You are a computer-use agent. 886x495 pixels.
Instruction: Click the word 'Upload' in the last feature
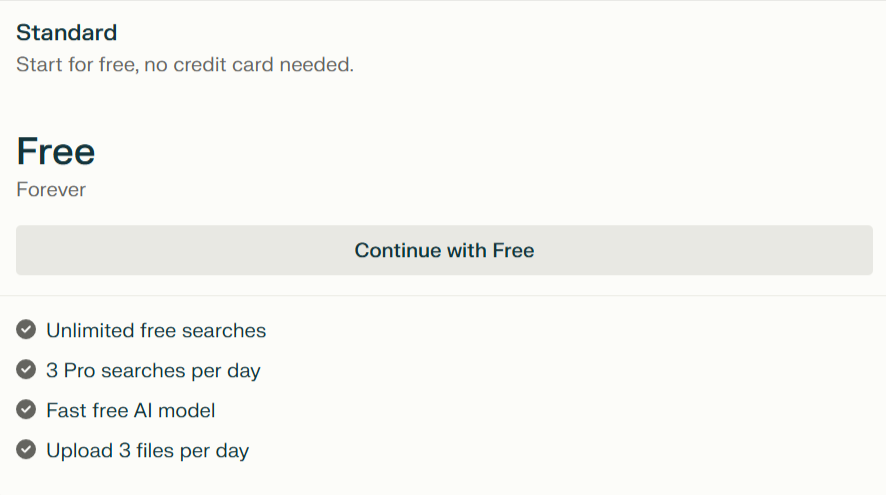[80, 451]
